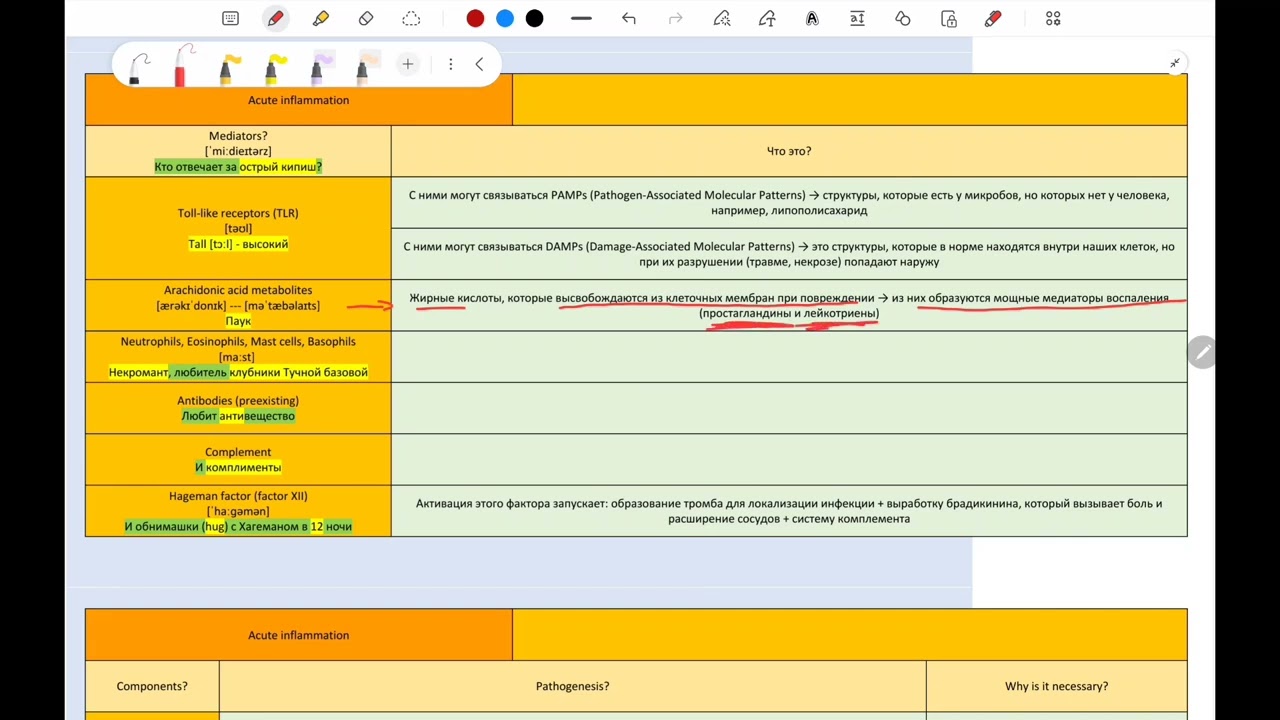The image size is (1280, 720).
Task: Open the four-dot more tools grid
Action: coord(1053,19)
